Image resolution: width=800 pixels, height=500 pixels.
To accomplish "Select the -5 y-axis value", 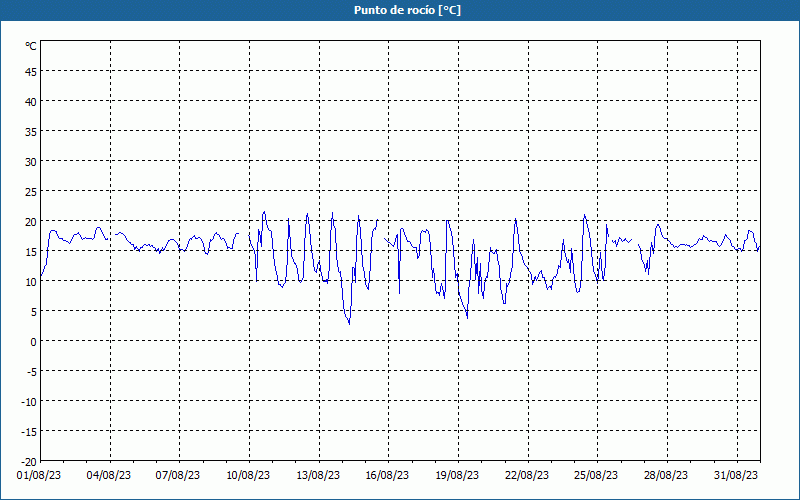I will (32, 372).
